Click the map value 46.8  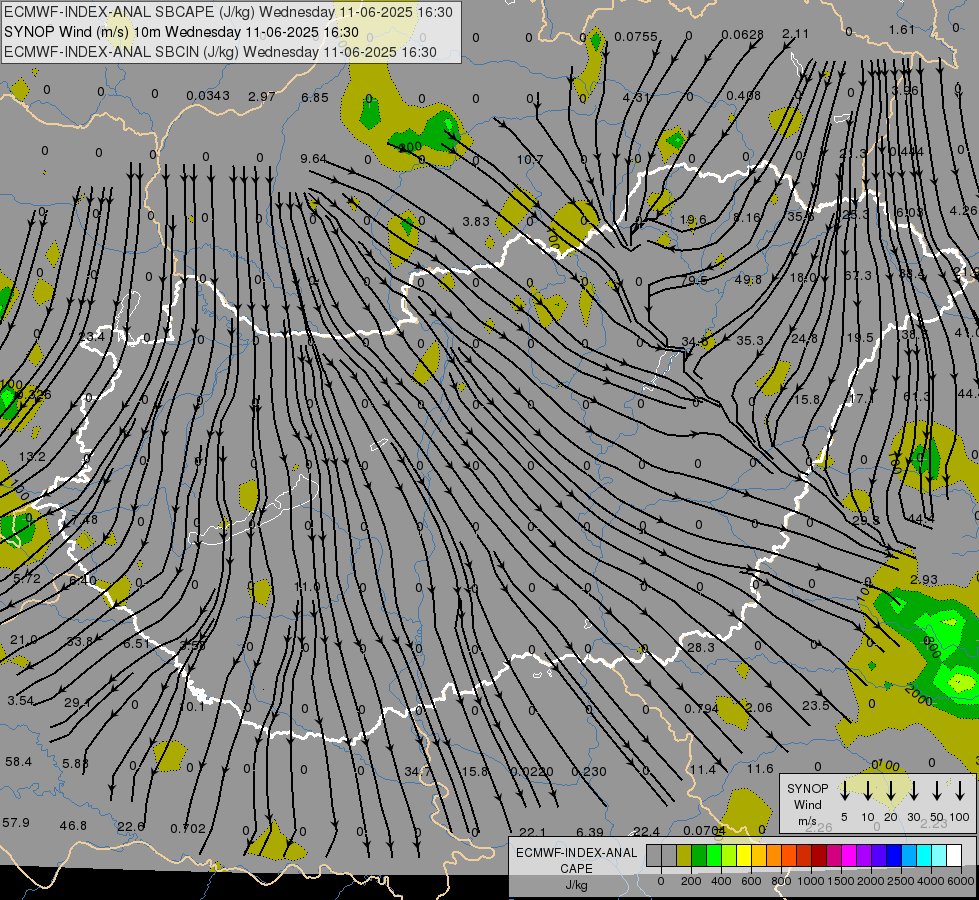pyautogui.click(x=73, y=826)
